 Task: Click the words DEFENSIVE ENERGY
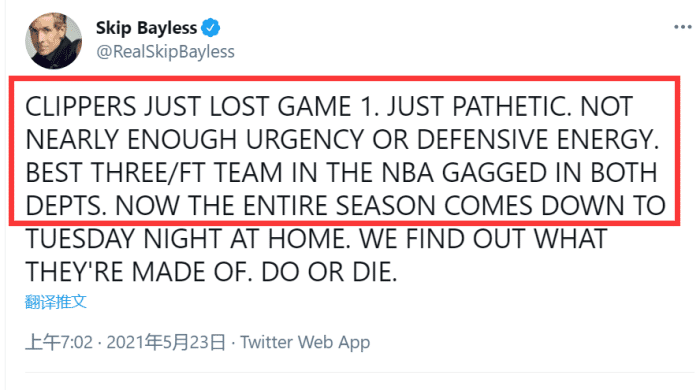click(538, 140)
